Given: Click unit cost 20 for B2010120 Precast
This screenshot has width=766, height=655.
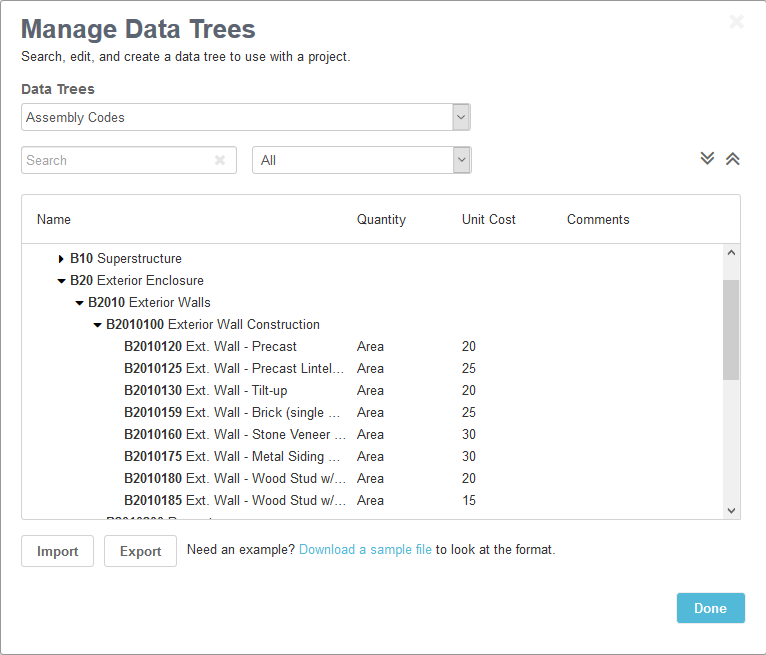Looking at the screenshot, I should pyautogui.click(x=468, y=346).
